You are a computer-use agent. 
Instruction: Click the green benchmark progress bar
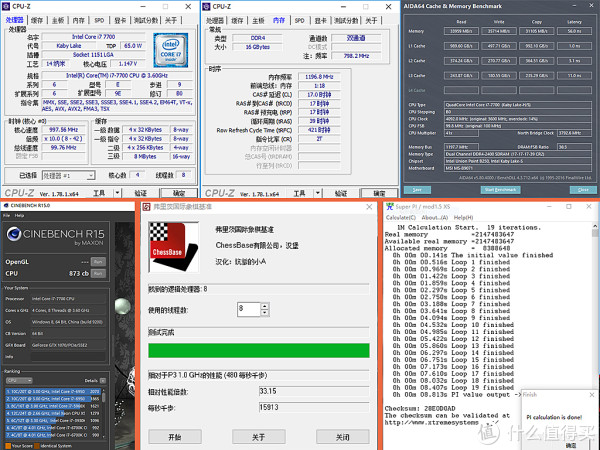259,351
